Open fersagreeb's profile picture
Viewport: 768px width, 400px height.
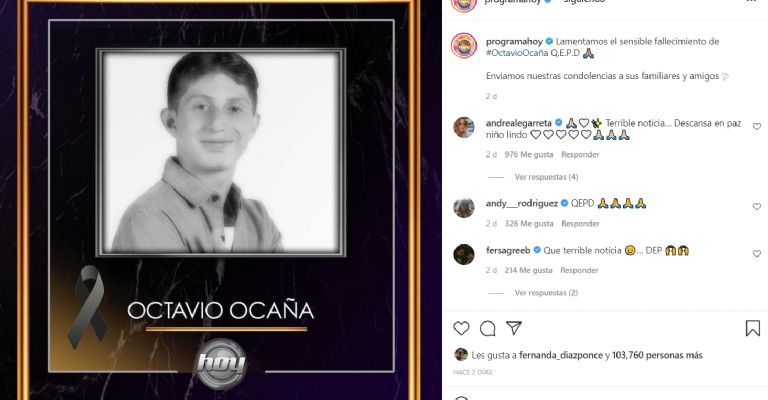(x=463, y=254)
